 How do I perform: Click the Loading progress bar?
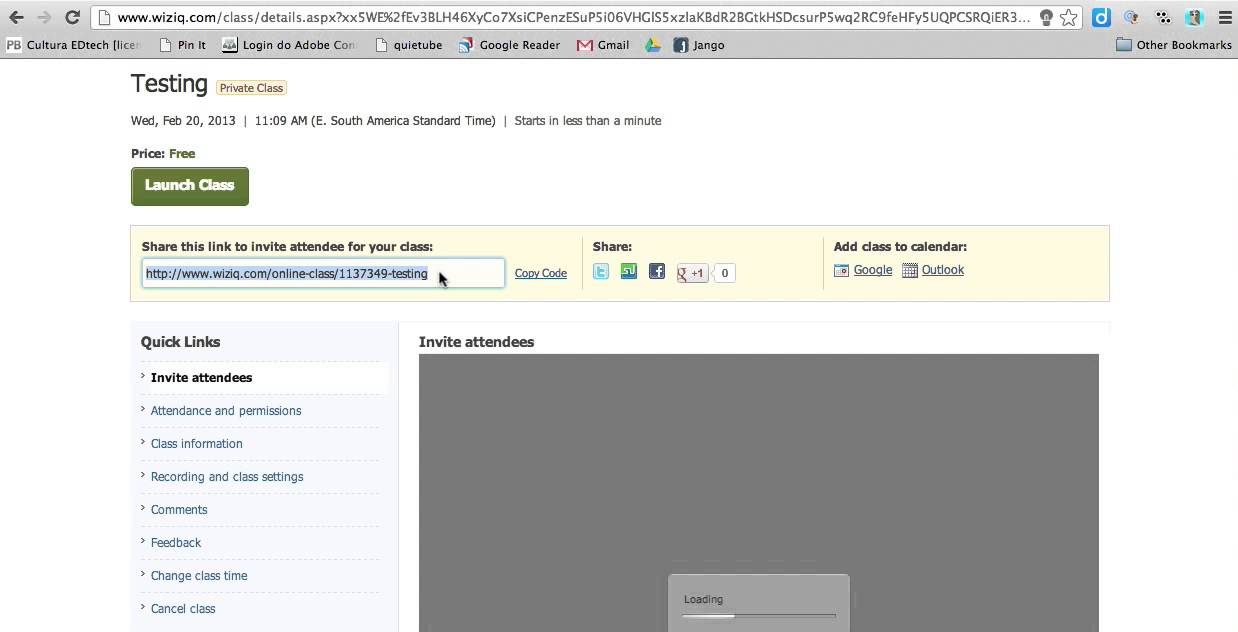pos(759,616)
